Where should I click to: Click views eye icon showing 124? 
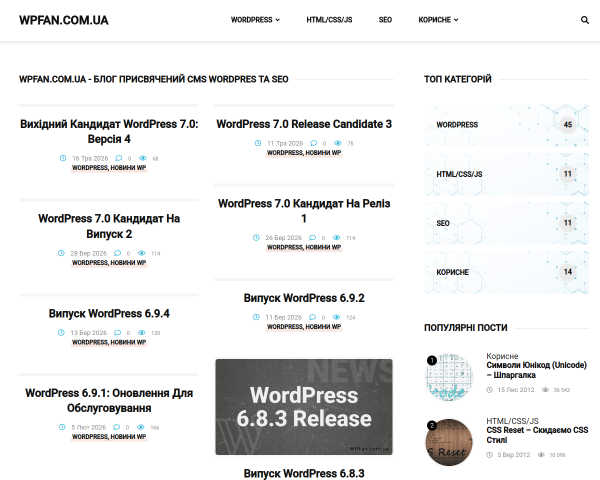[x=336, y=317]
